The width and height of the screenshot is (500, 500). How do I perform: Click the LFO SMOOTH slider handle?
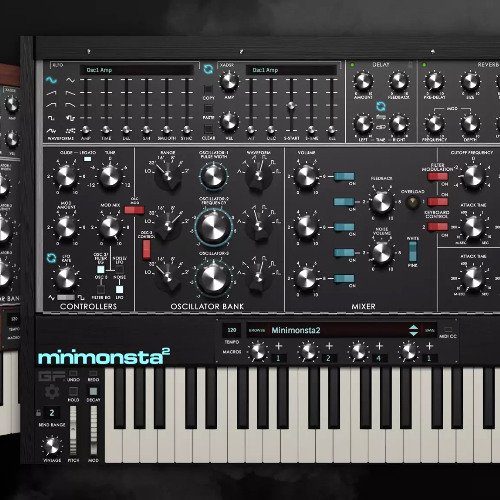tap(167, 129)
